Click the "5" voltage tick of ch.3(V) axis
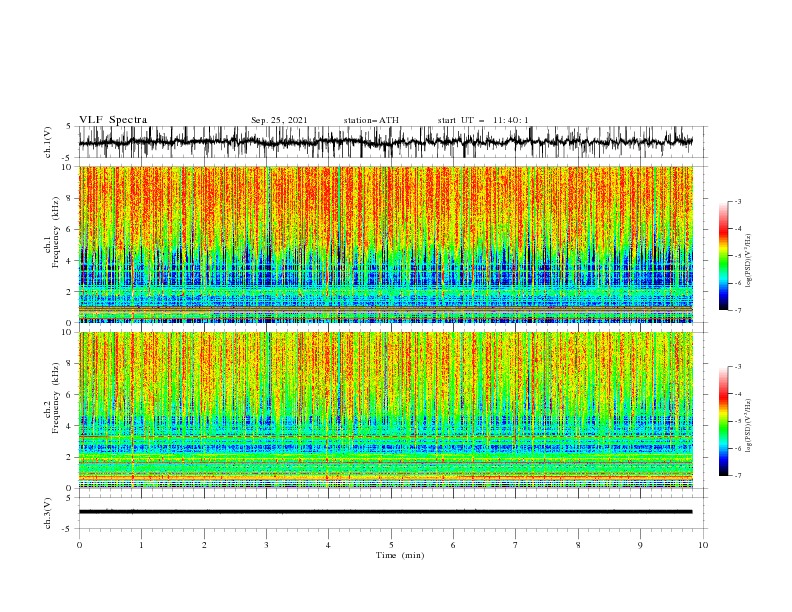The width and height of the screenshot is (792, 612). pyautogui.click(x=69, y=498)
